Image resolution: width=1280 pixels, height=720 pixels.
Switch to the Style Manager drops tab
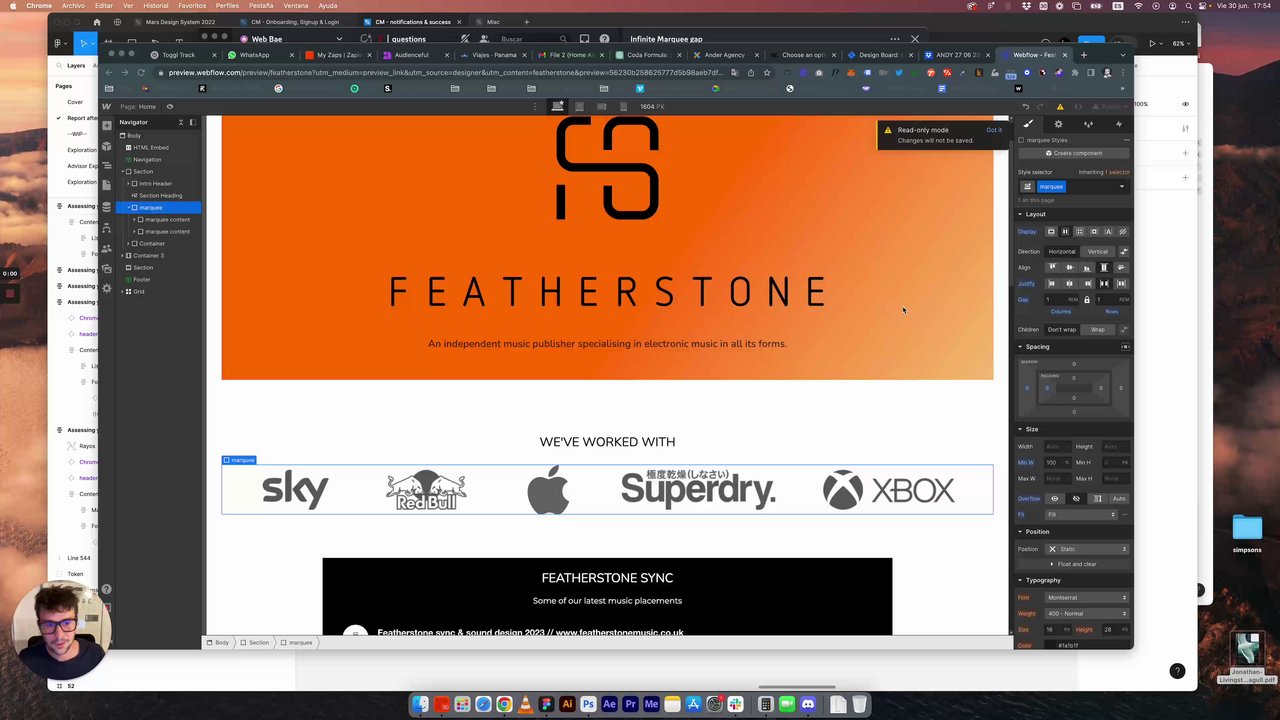point(1088,124)
